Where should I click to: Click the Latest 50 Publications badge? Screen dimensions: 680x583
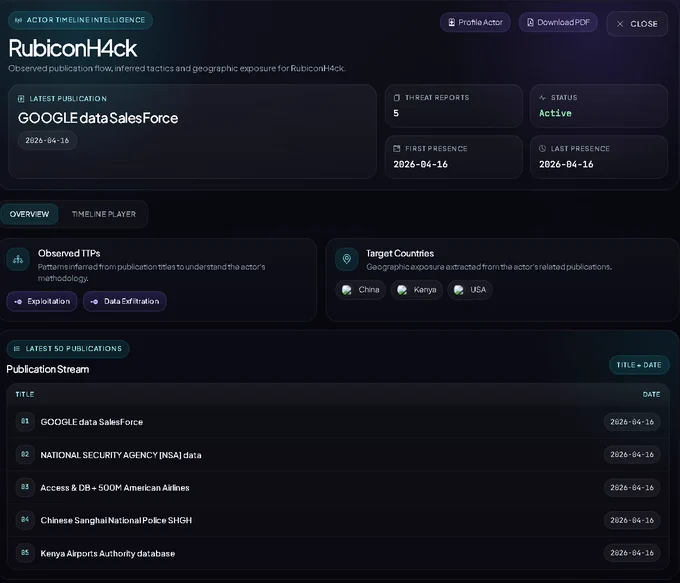(x=68, y=349)
